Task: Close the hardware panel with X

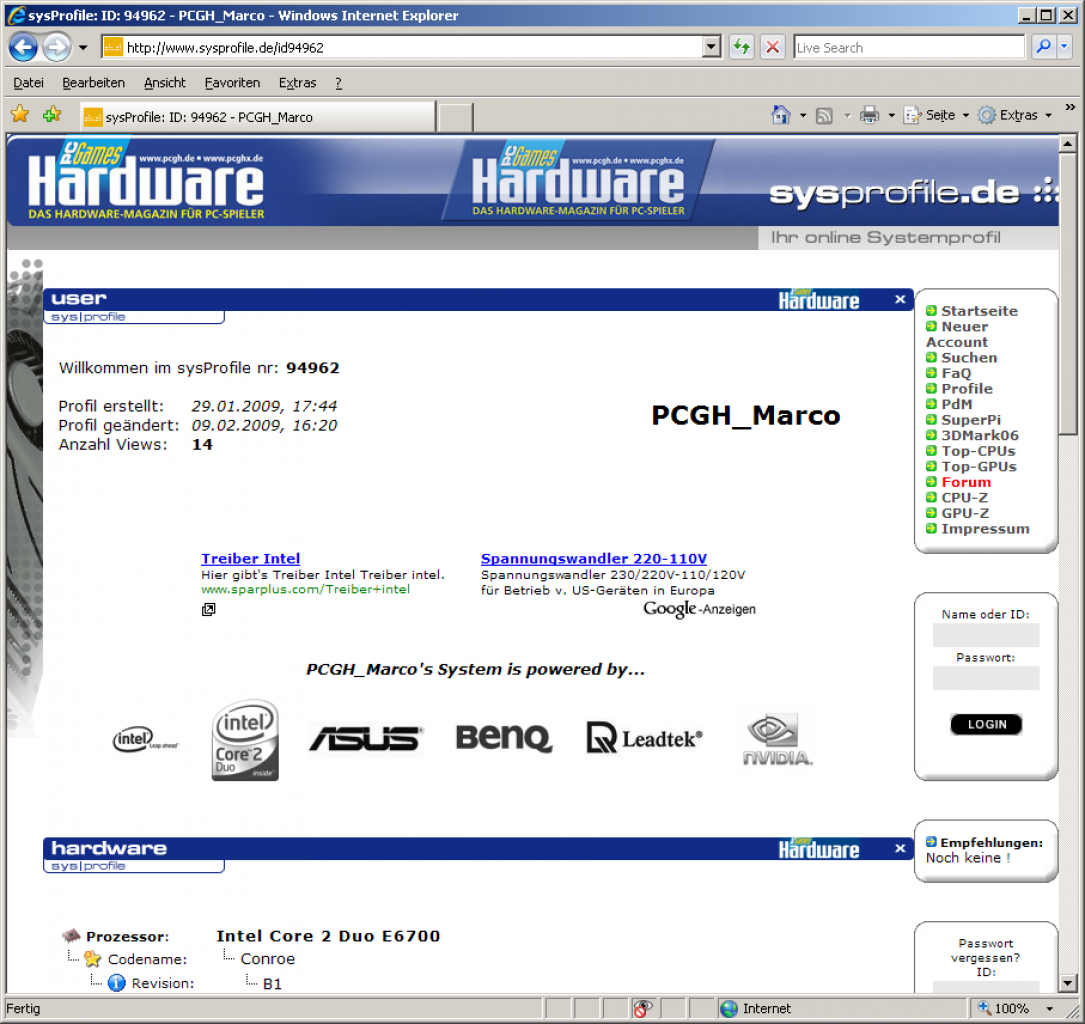Action: 900,848
